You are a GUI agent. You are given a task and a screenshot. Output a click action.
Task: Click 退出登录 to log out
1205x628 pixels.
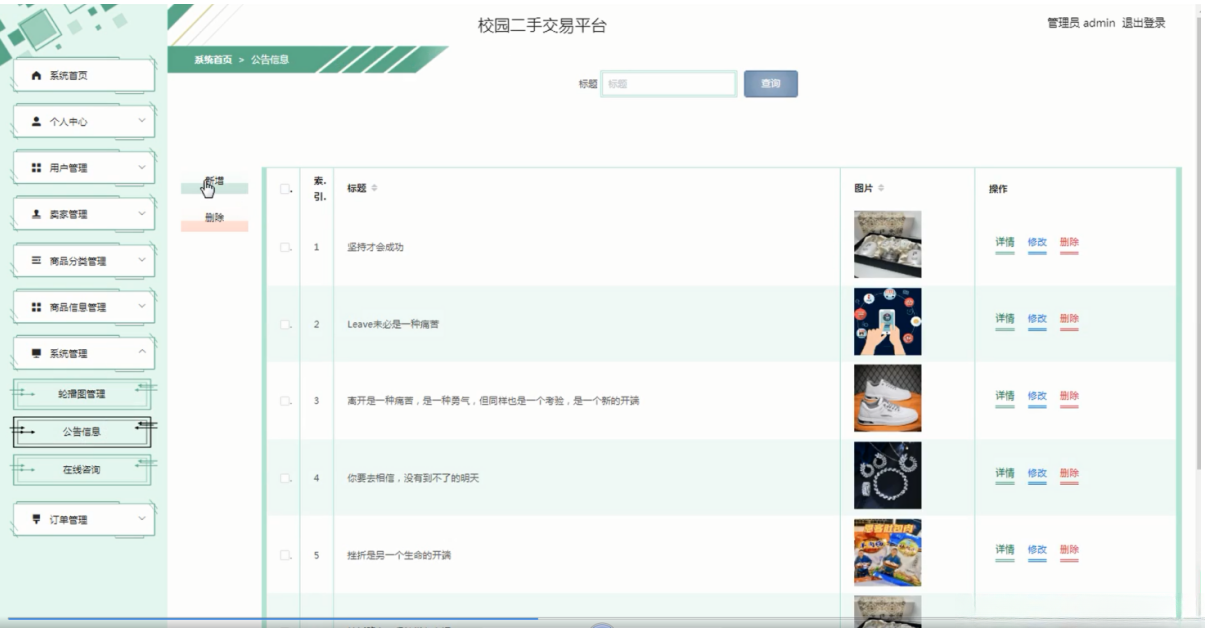point(1143,23)
